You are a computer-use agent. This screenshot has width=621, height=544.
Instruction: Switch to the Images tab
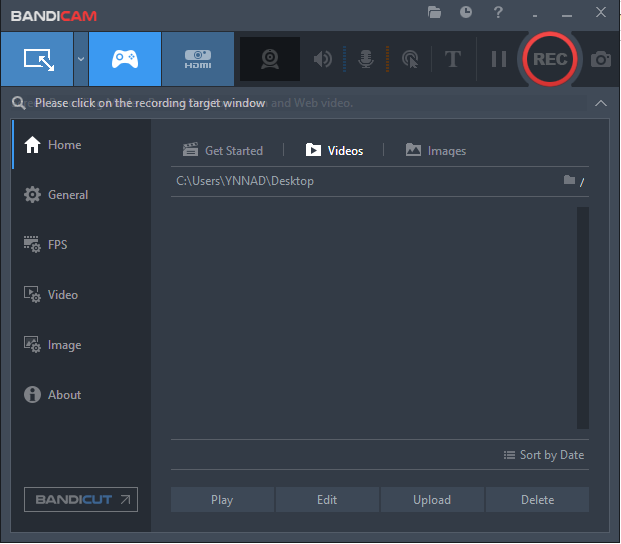(x=436, y=150)
